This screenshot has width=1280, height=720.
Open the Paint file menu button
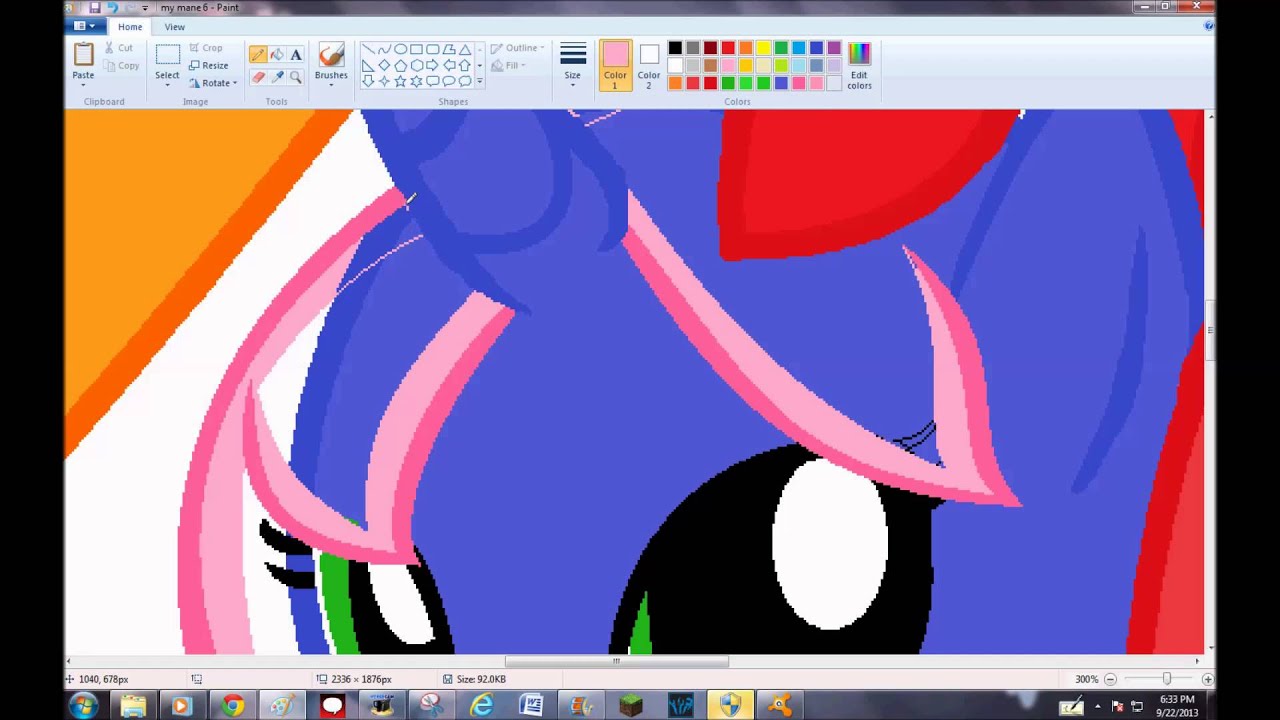(85, 27)
